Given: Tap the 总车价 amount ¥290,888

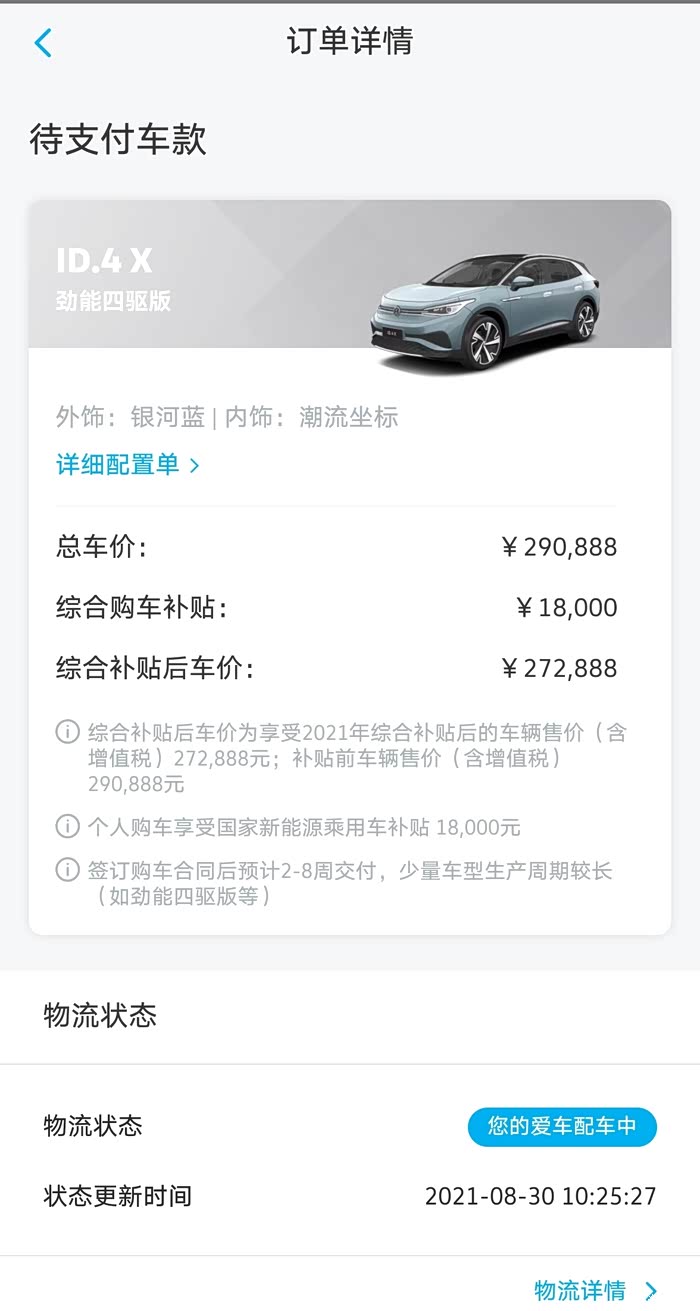Looking at the screenshot, I should tap(559, 547).
